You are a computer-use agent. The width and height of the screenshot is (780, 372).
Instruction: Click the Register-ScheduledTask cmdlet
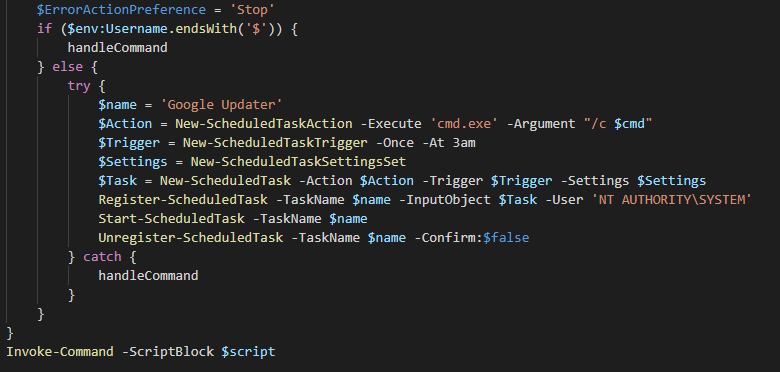(x=183, y=200)
